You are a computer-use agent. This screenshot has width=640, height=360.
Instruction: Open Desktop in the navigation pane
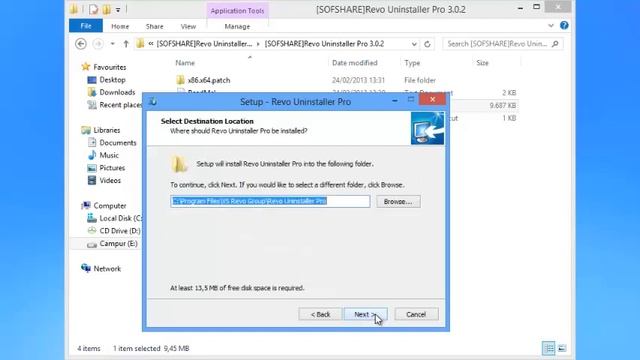coord(112,80)
